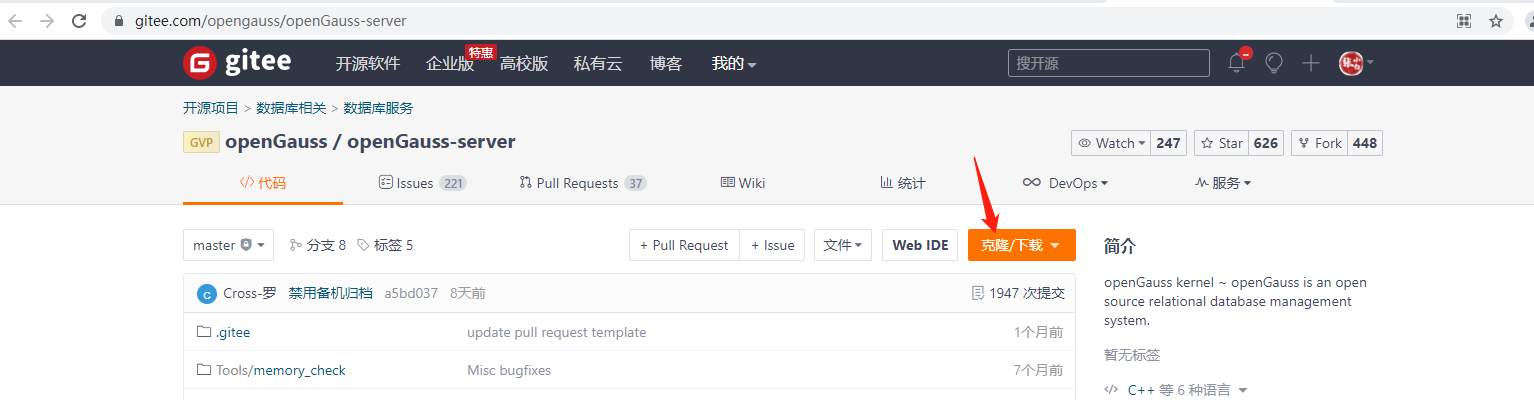Click 分支 8 branches link
Screen dimensions: 1534x400
(x=317, y=245)
